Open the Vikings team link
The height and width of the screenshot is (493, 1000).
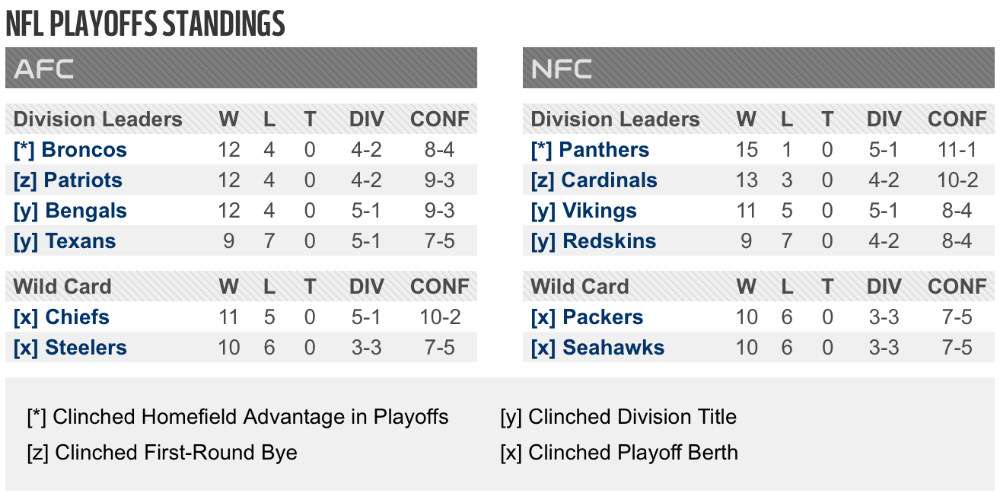pyautogui.click(x=584, y=211)
